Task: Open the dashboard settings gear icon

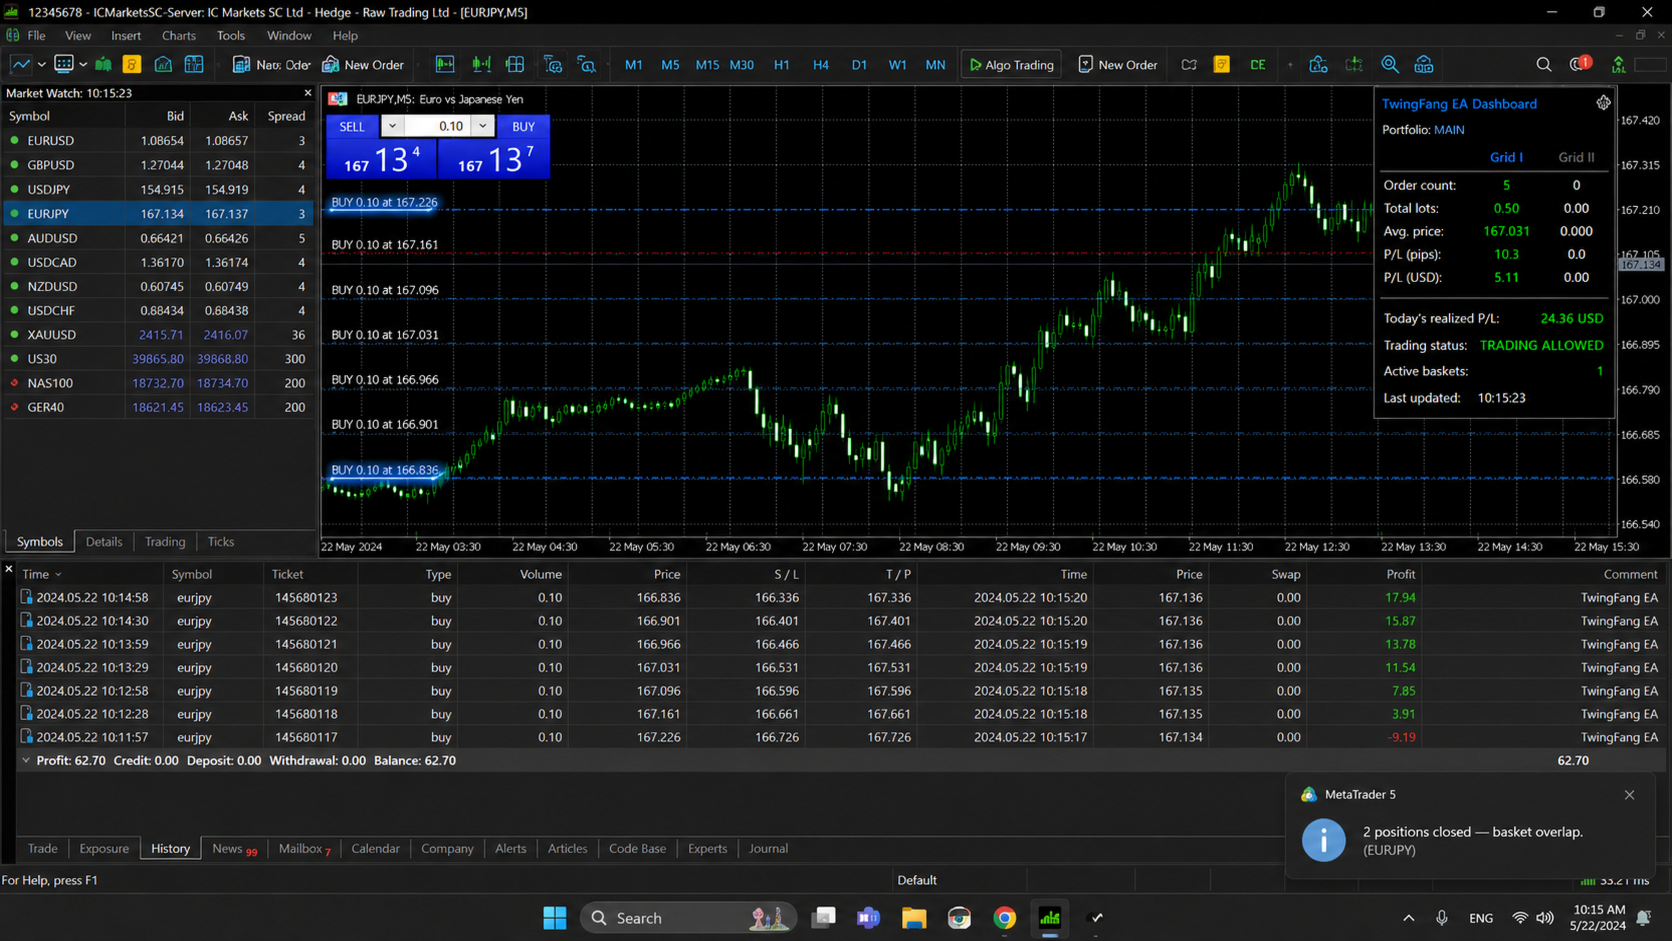Action: (x=1603, y=103)
